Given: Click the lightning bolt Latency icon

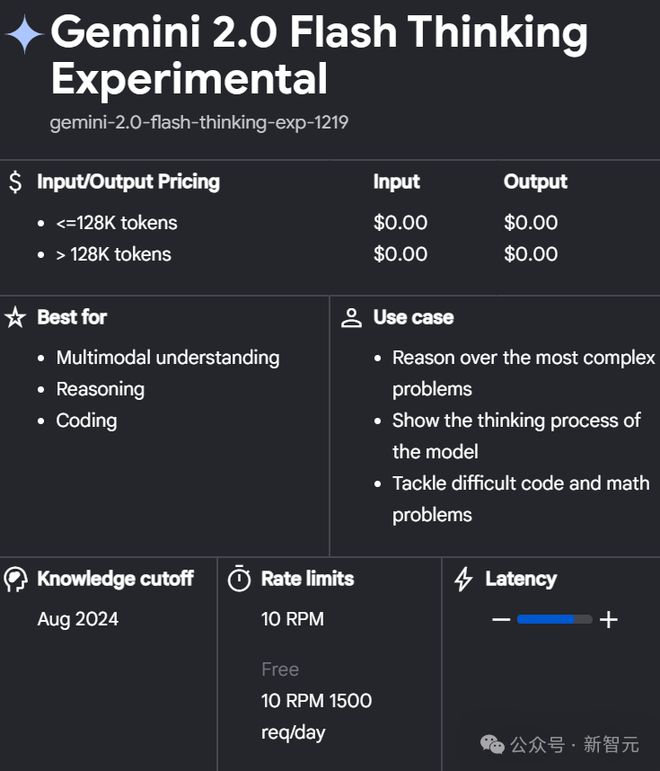Looking at the screenshot, I should point(463,579).
